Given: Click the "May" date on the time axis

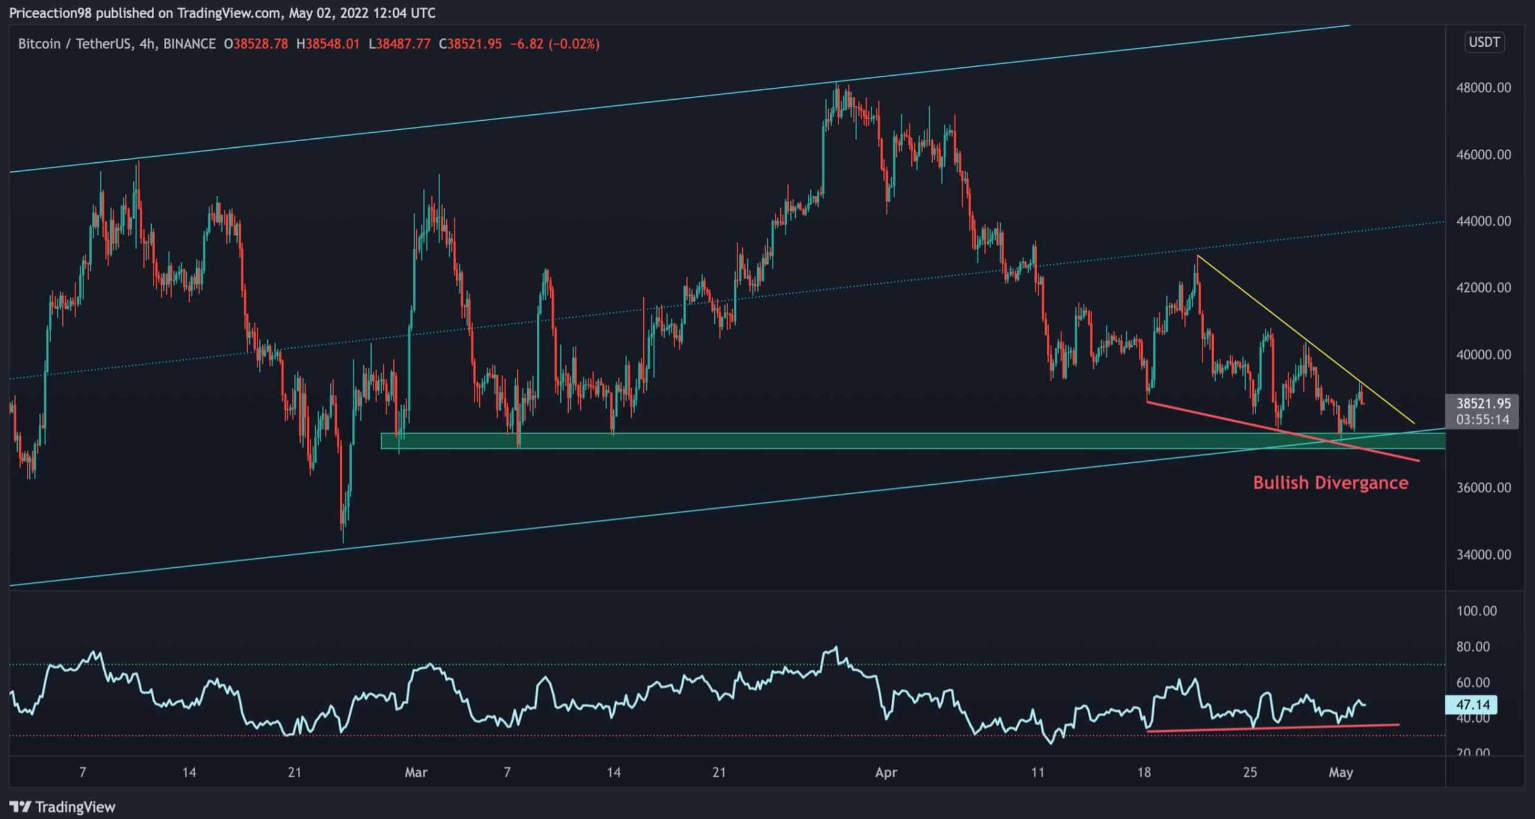Looking at the screenshot, I should 1340,772.
